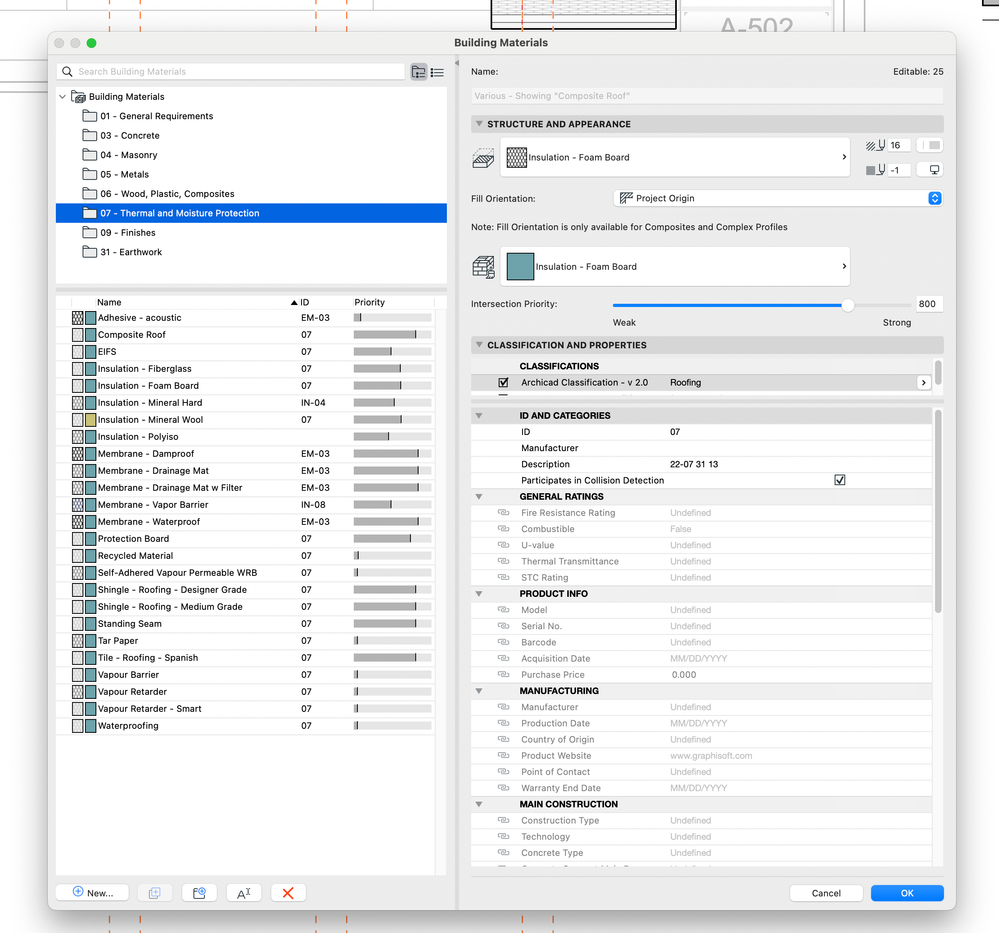Collapse the ID and Categories group
Screen dimensions: 999x933
[479, 416]
